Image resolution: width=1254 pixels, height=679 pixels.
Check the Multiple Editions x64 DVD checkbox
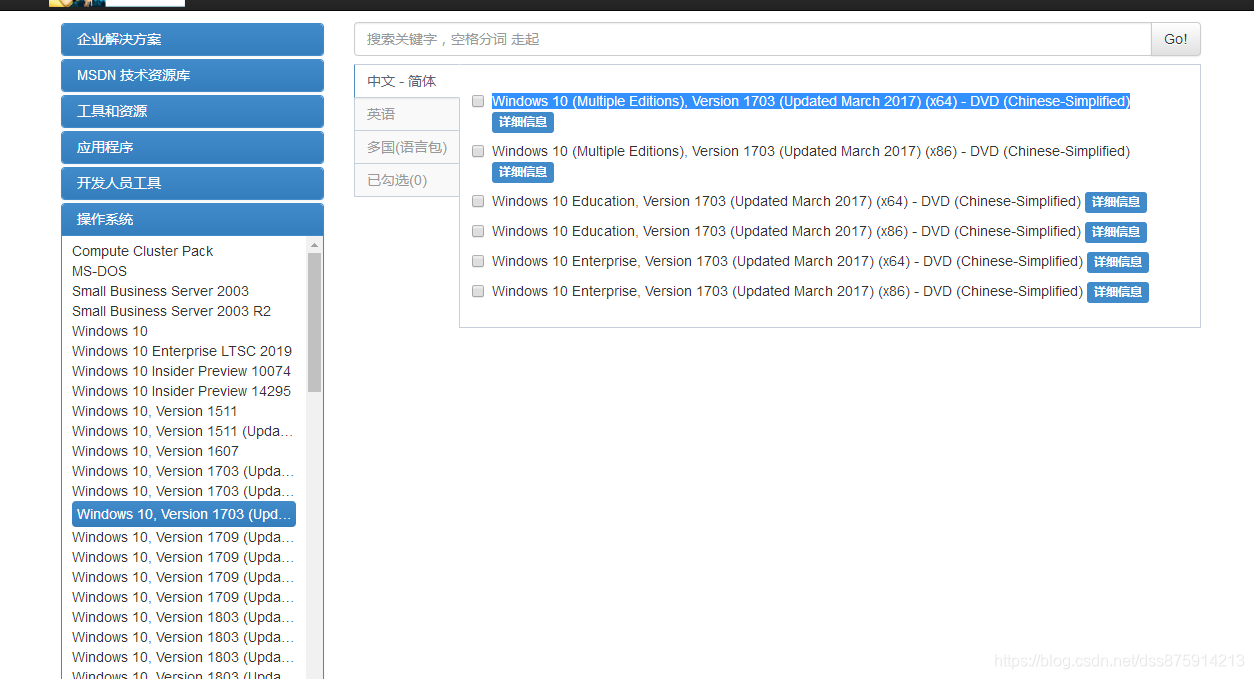pyautogui.click(x=478, y=101)
